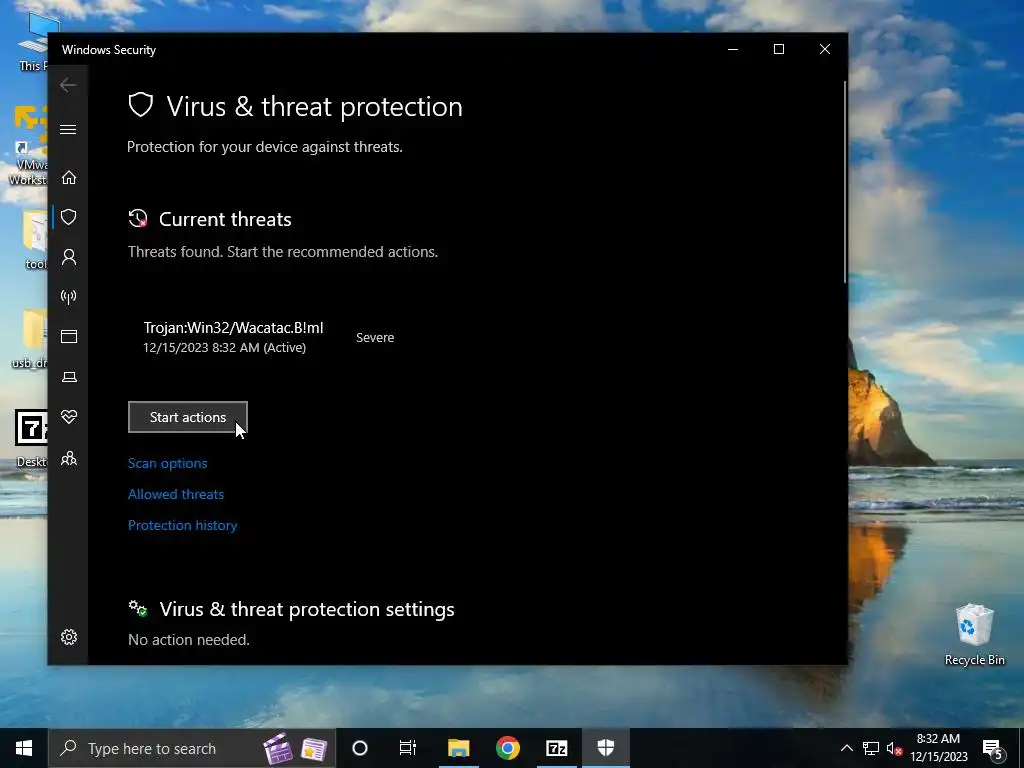
Task: Click the Current threats history icon
Action: tap(138, 219)
